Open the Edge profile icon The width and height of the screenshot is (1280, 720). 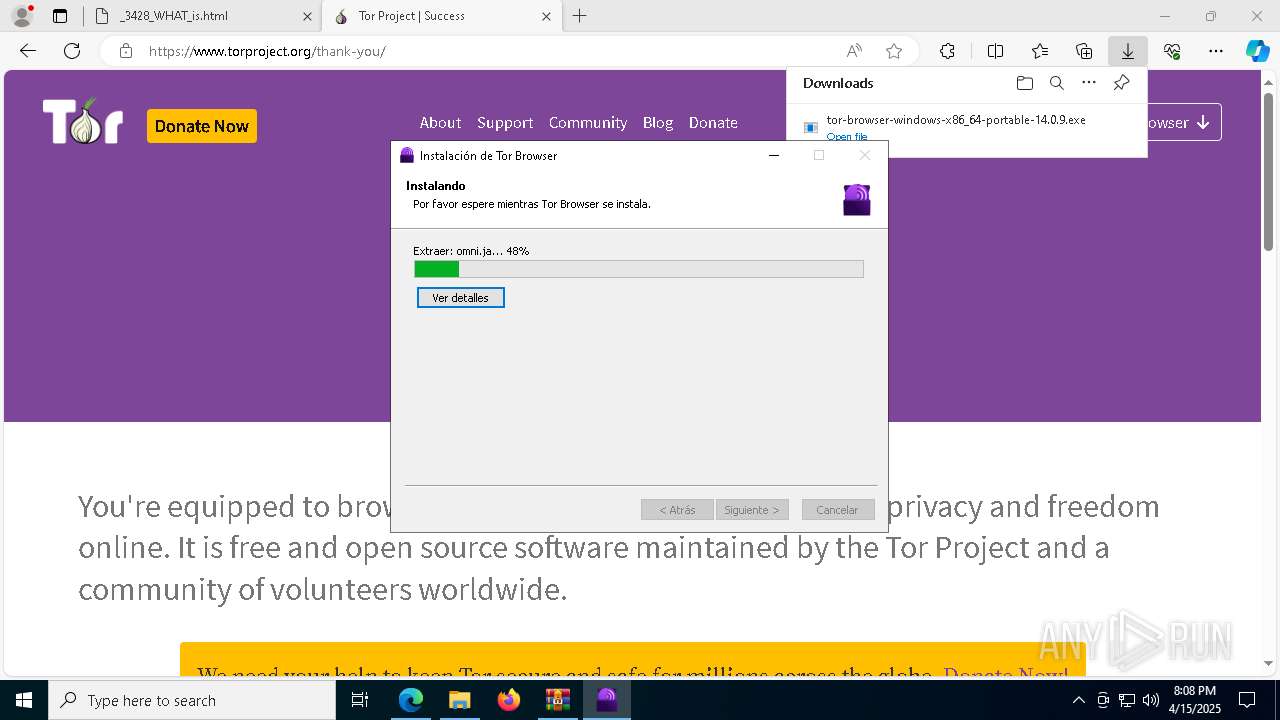click(x=21, y=16)
